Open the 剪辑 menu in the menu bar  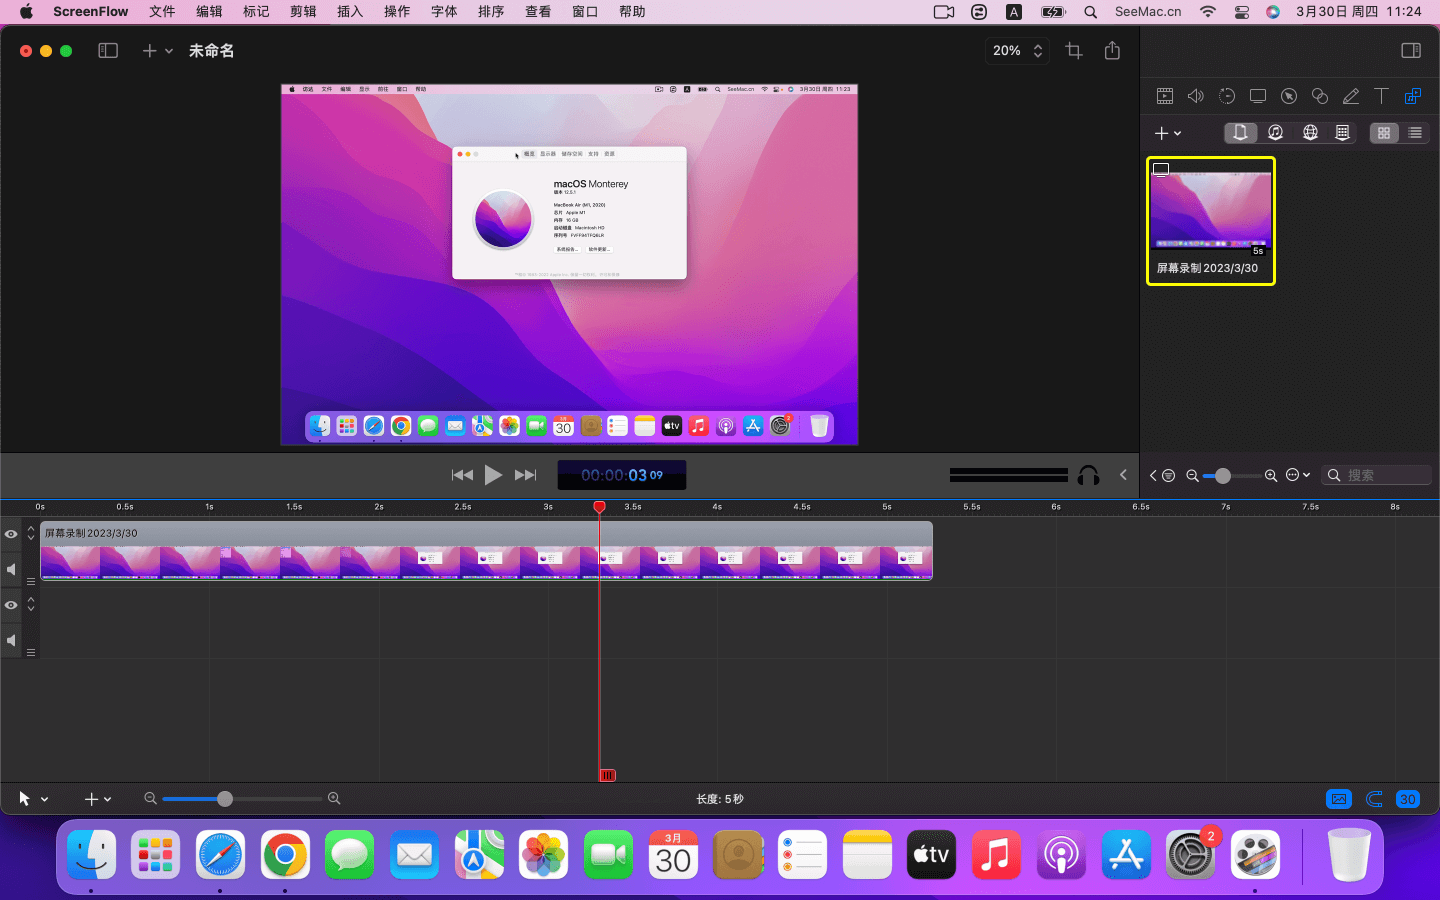coord(303,12)
